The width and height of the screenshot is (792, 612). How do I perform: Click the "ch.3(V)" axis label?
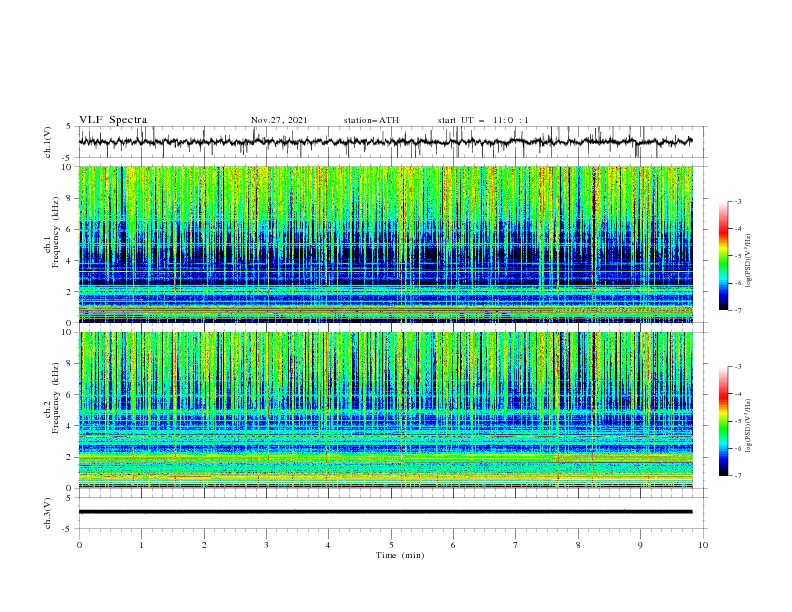click(48, 513)
